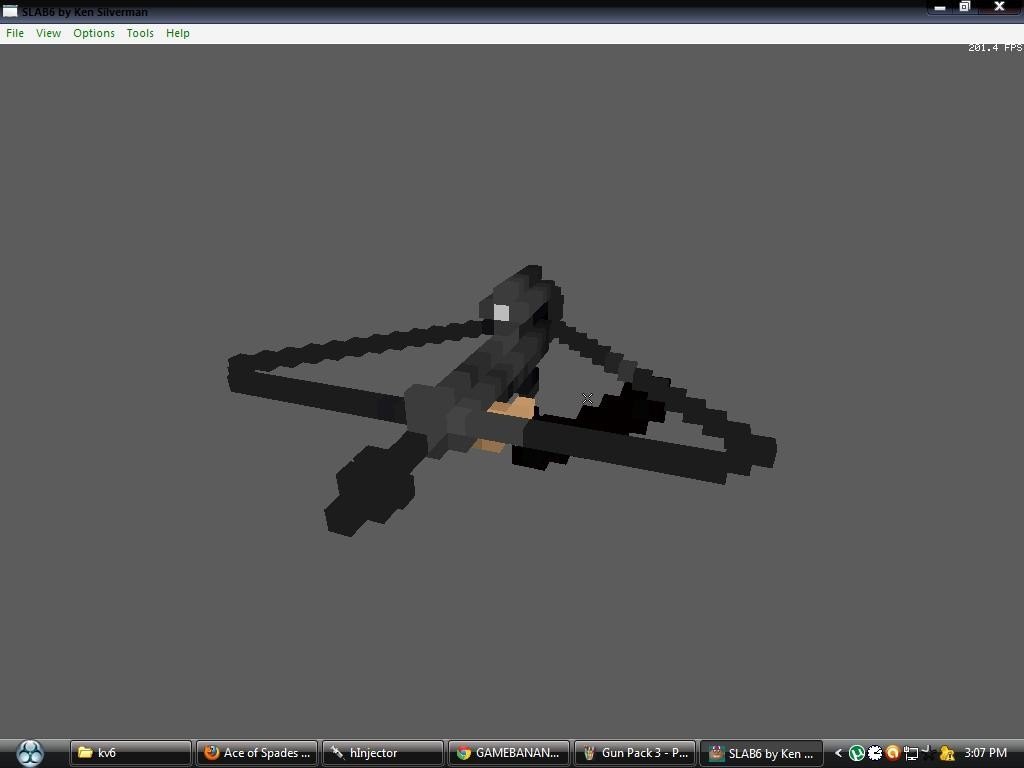Image resolution: width=1024 pixels, height=768 pixels.
Task: Click the white voxel on the crossbow
Action: (501, 313)
